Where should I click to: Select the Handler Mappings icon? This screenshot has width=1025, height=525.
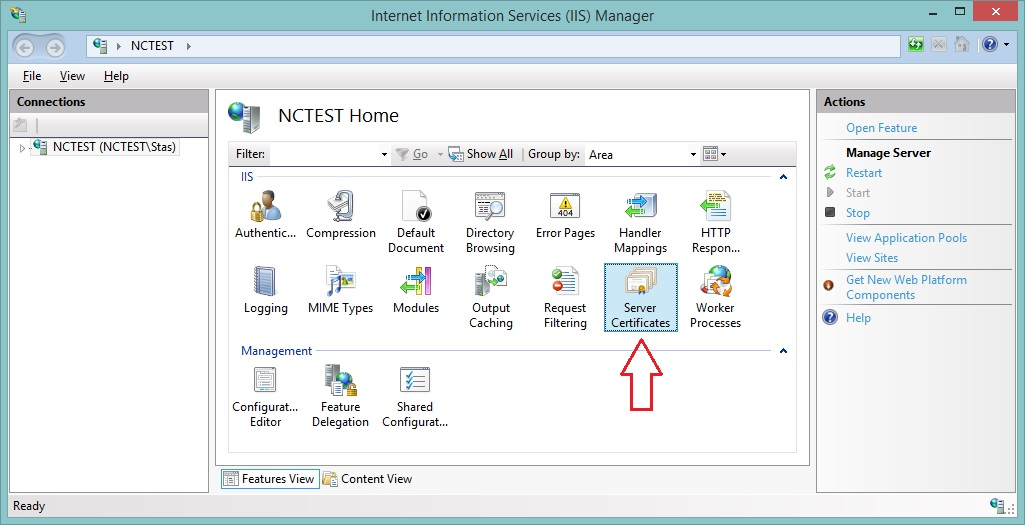point(640,222)
